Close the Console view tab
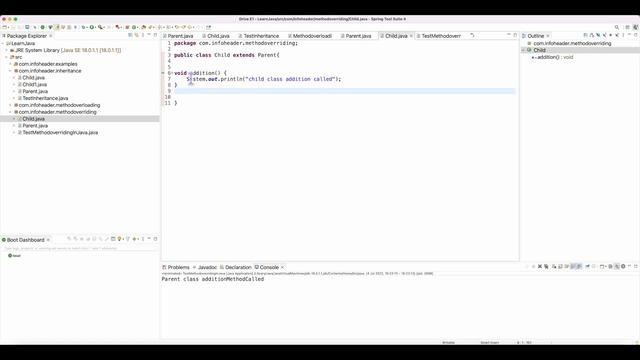Viewport: 640px width, 360px height. 282,267
